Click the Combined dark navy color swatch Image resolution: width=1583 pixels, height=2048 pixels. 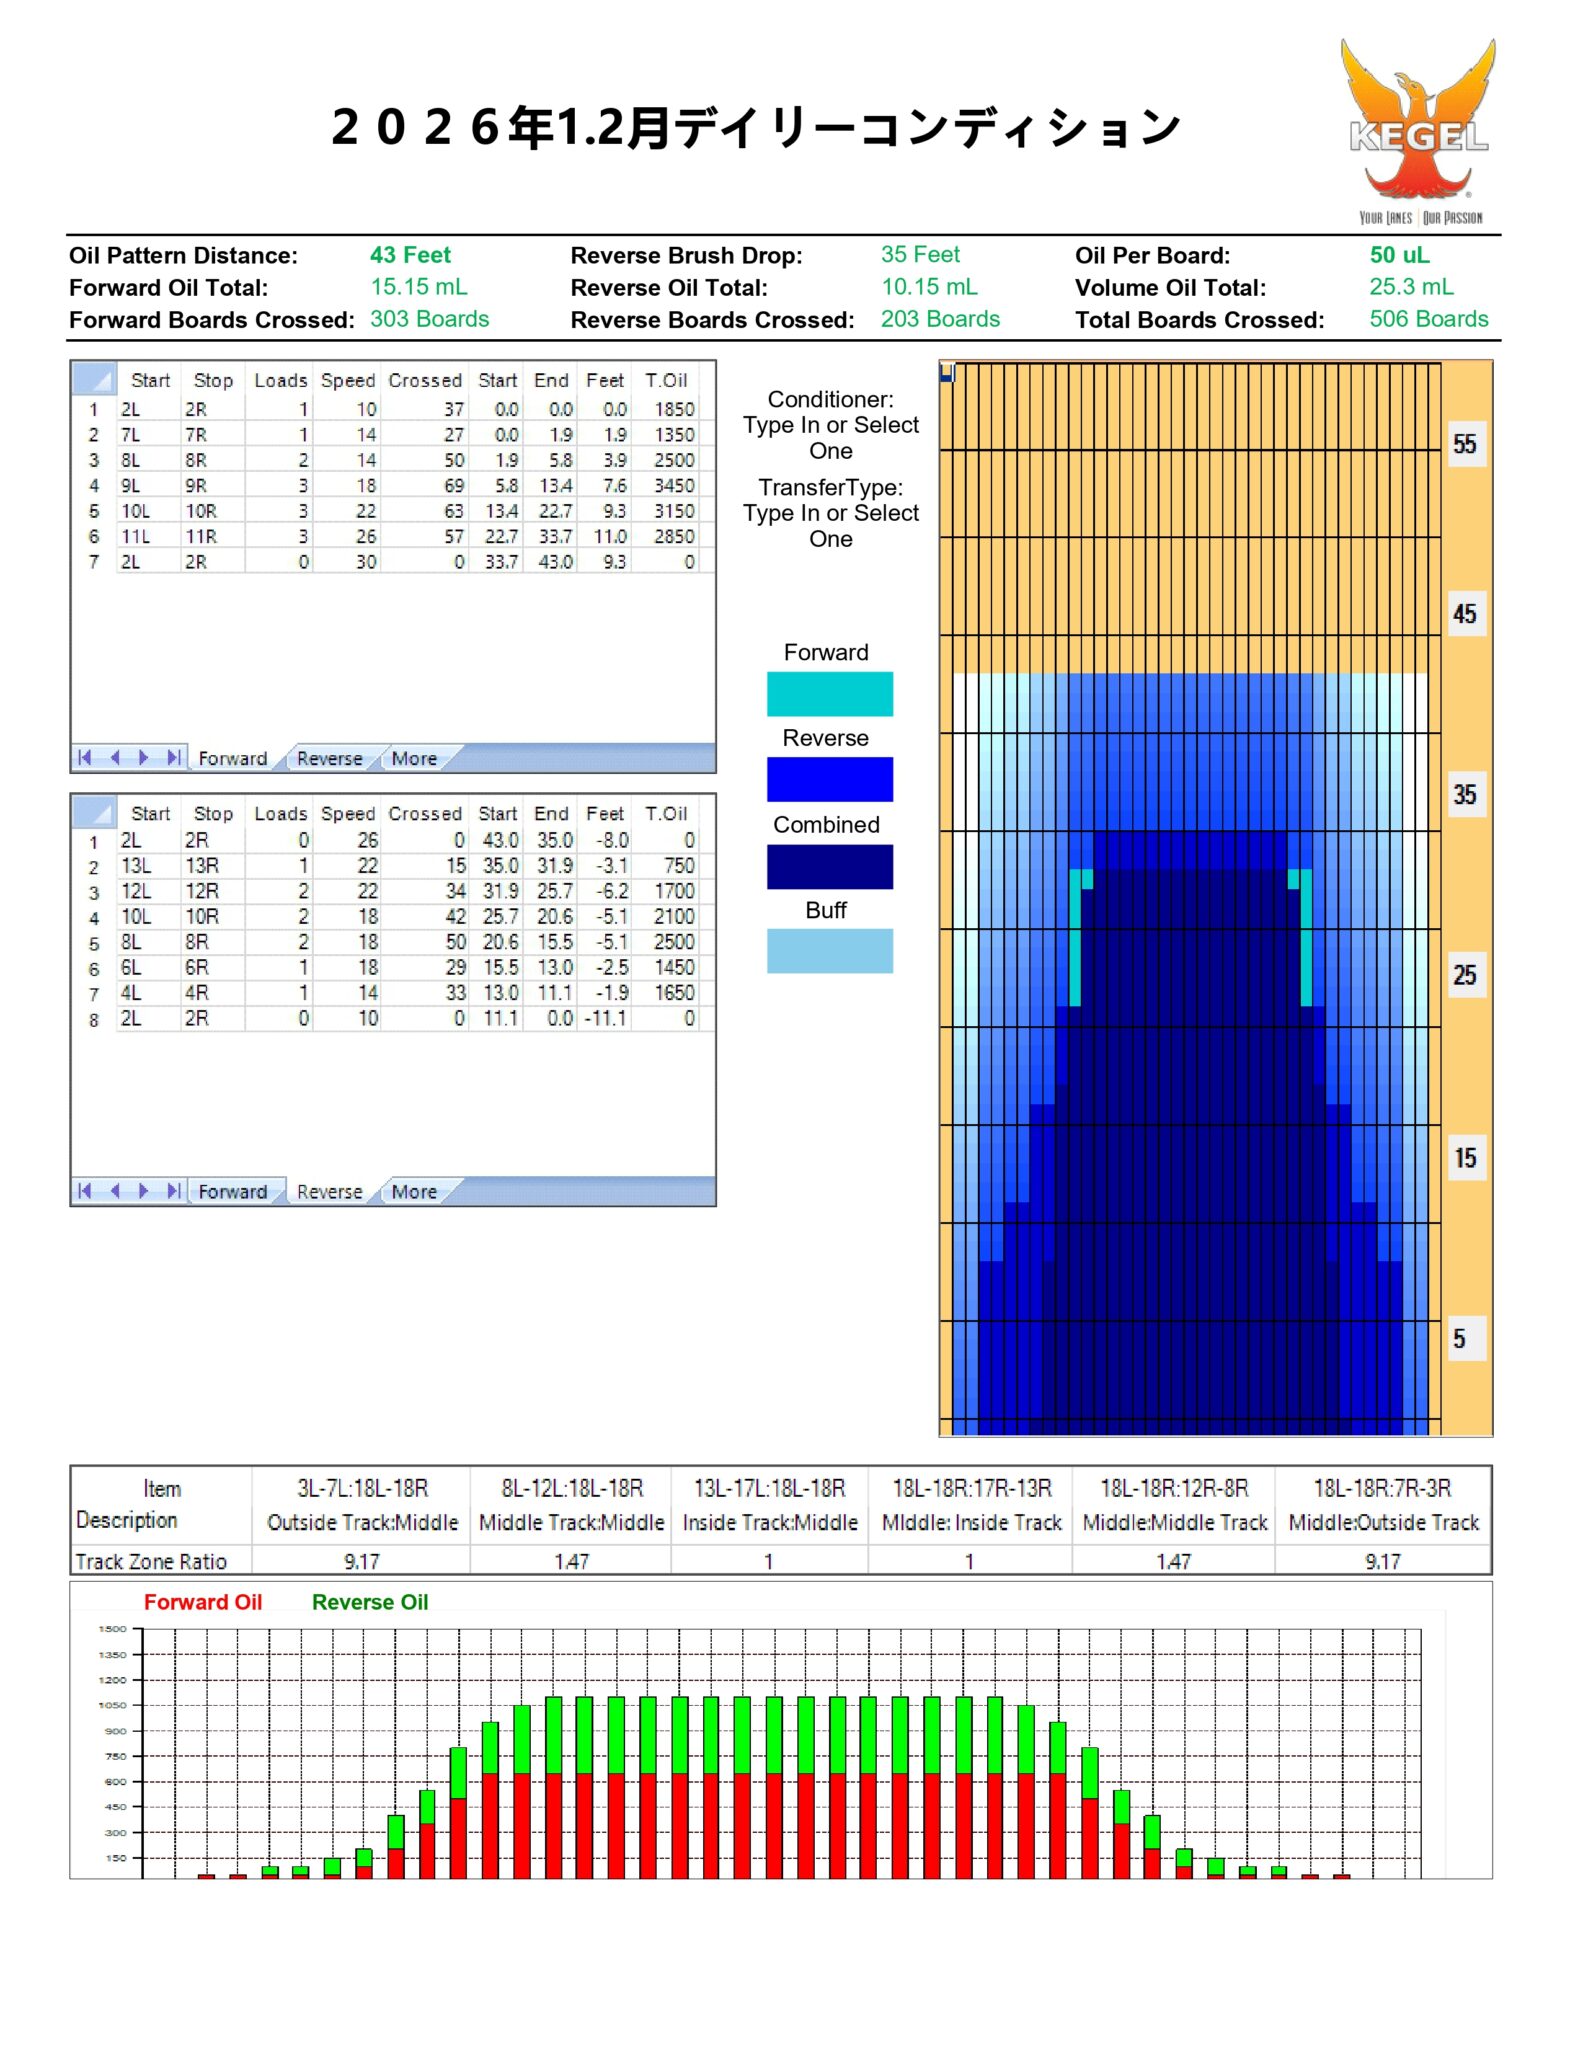click(x=829, y=866)
